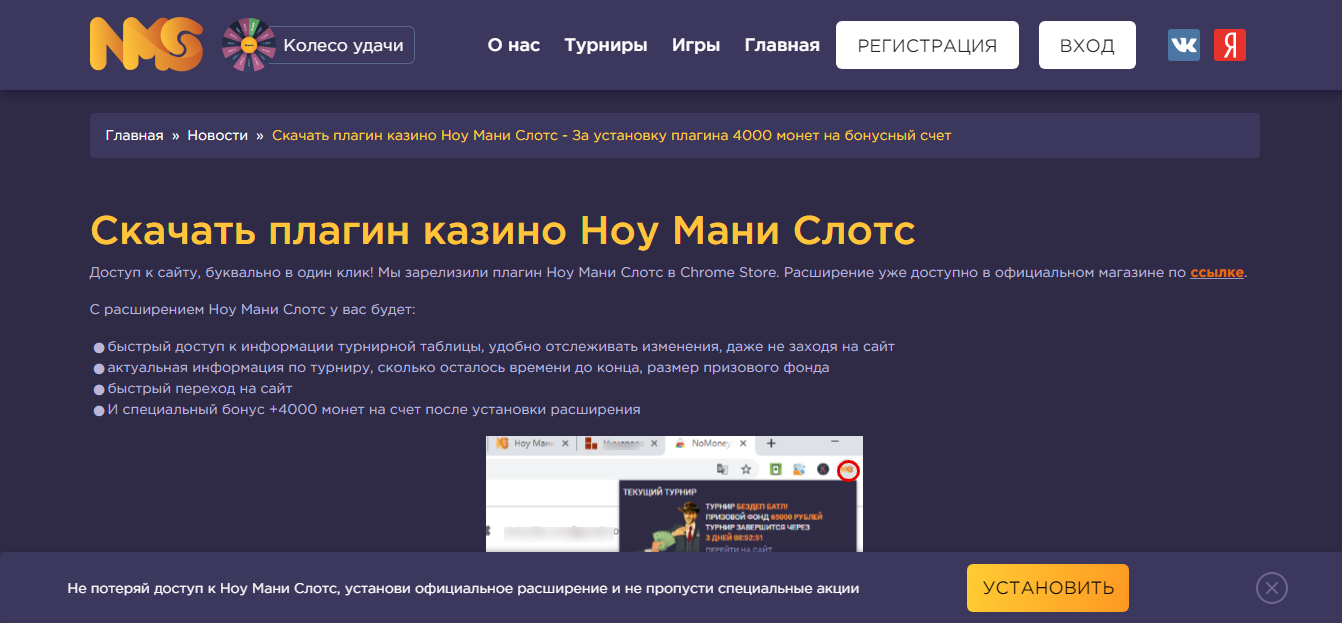Click the Колесо удачи button
This screenshot has width=1342, height=623.
[x=343, y=45]
